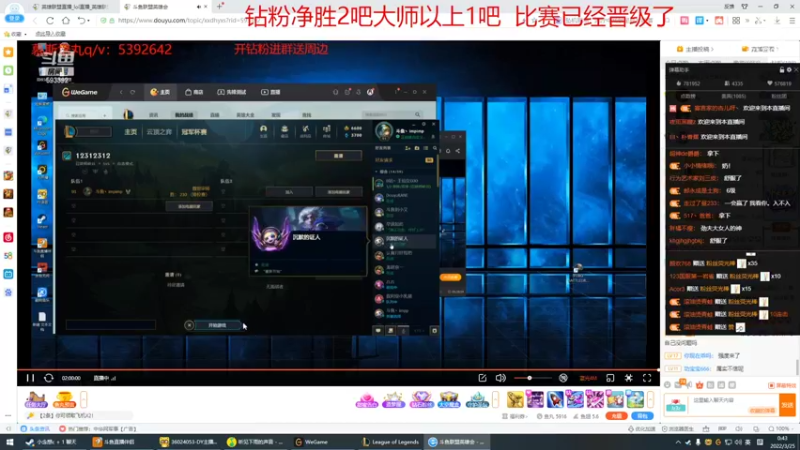Click the orange 充值 recharge button

click(x=616, y=416)
